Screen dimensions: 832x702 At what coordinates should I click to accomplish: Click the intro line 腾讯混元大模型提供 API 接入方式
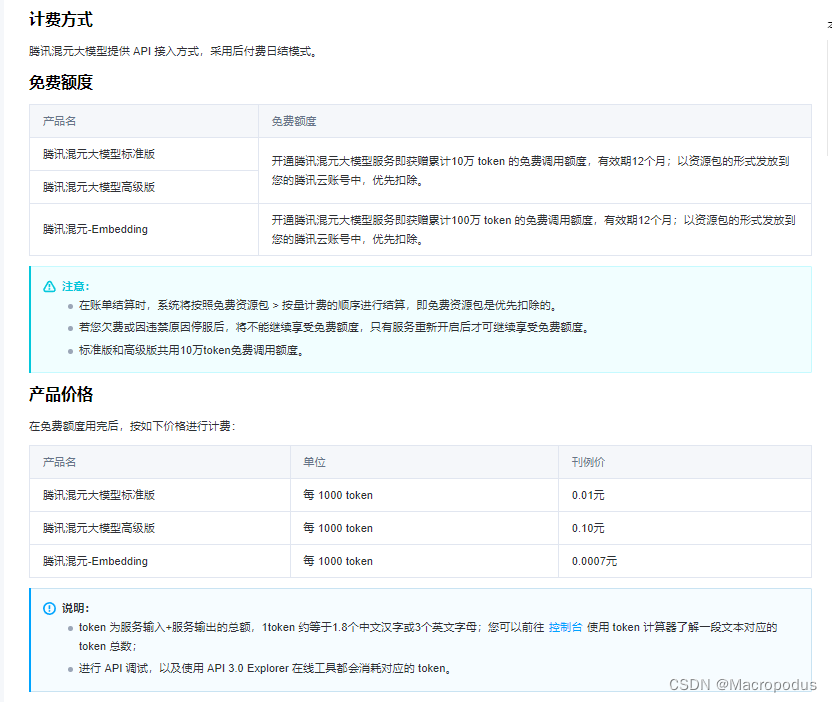click(174, 51)
